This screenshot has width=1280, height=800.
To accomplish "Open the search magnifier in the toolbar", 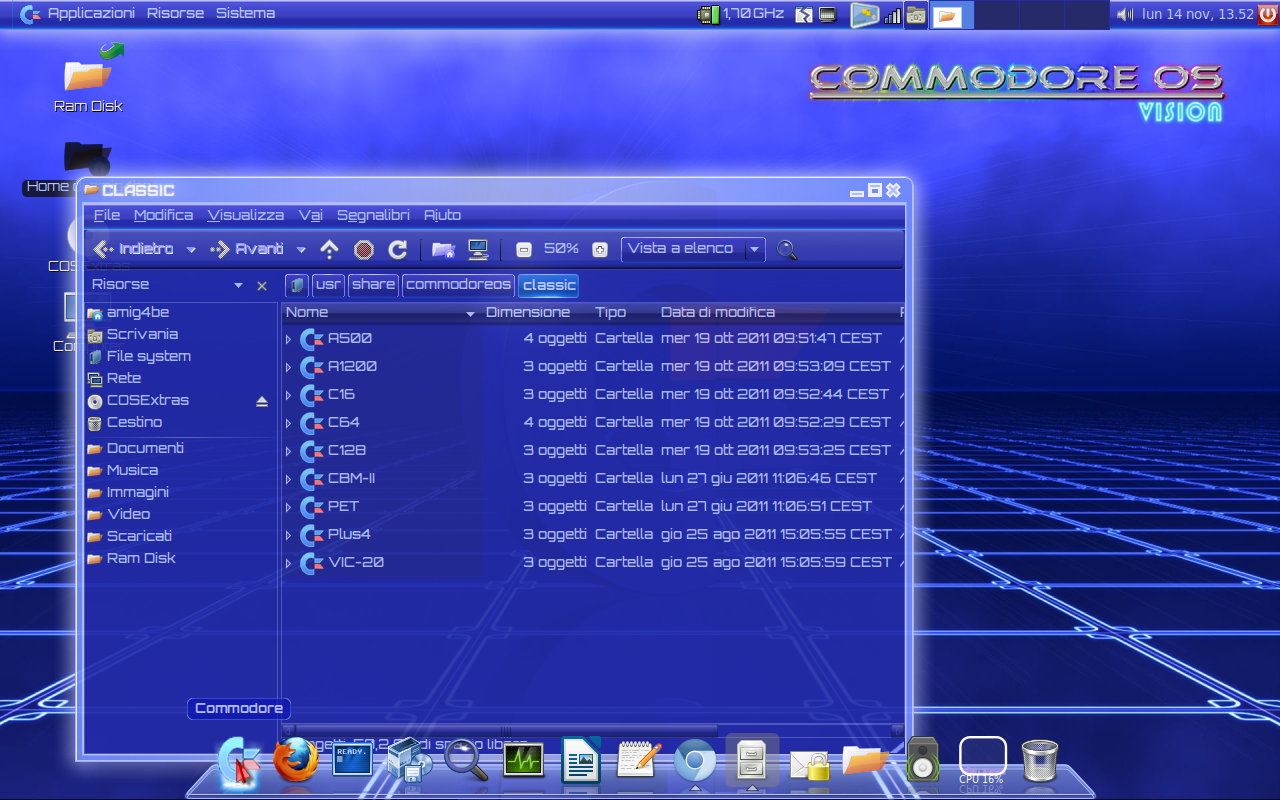I will (x=786, y=250).
